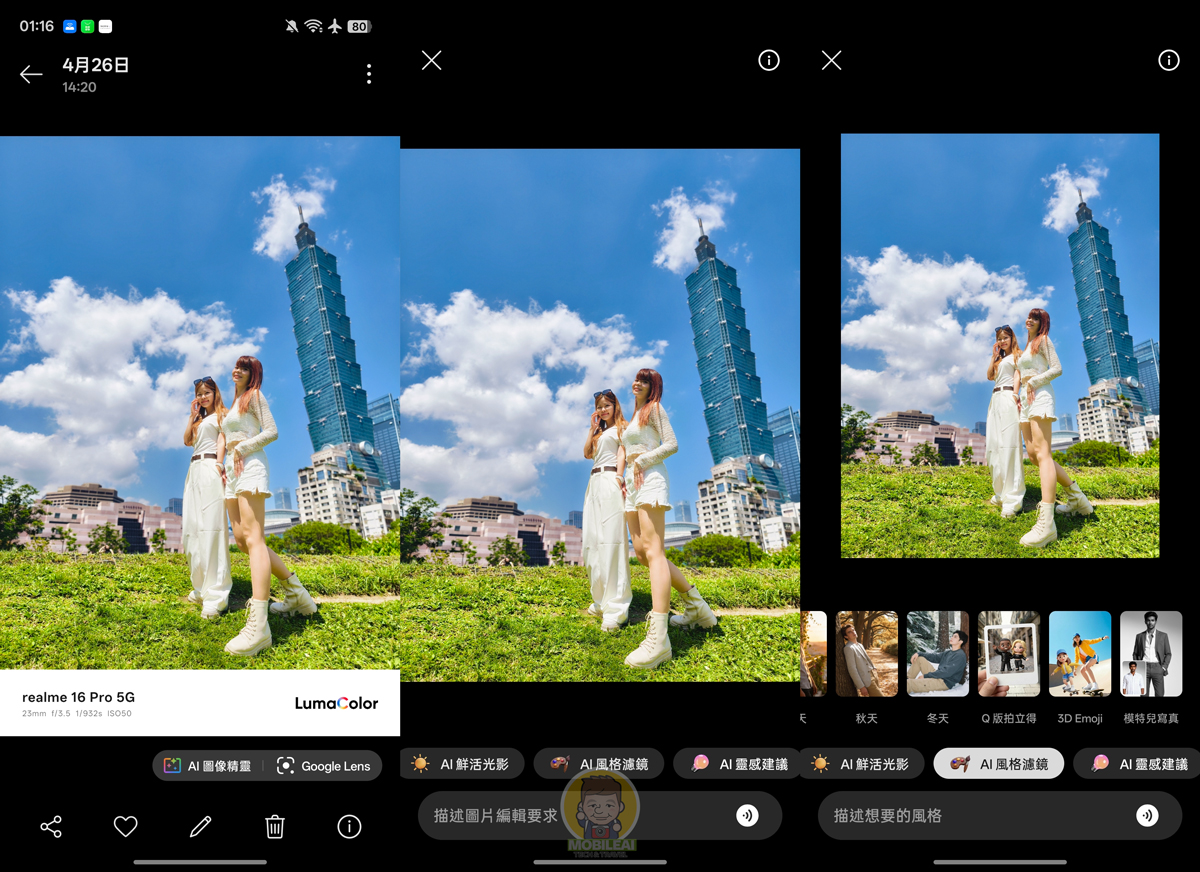Open the info icon on the right screen
The image size is (1200, 872).
tap(1169, 61)
